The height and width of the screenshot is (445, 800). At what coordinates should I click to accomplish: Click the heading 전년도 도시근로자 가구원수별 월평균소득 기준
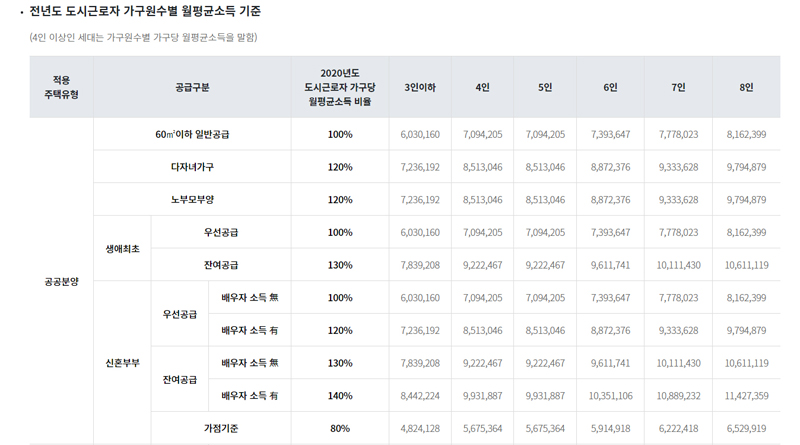[x=145, y=11]
